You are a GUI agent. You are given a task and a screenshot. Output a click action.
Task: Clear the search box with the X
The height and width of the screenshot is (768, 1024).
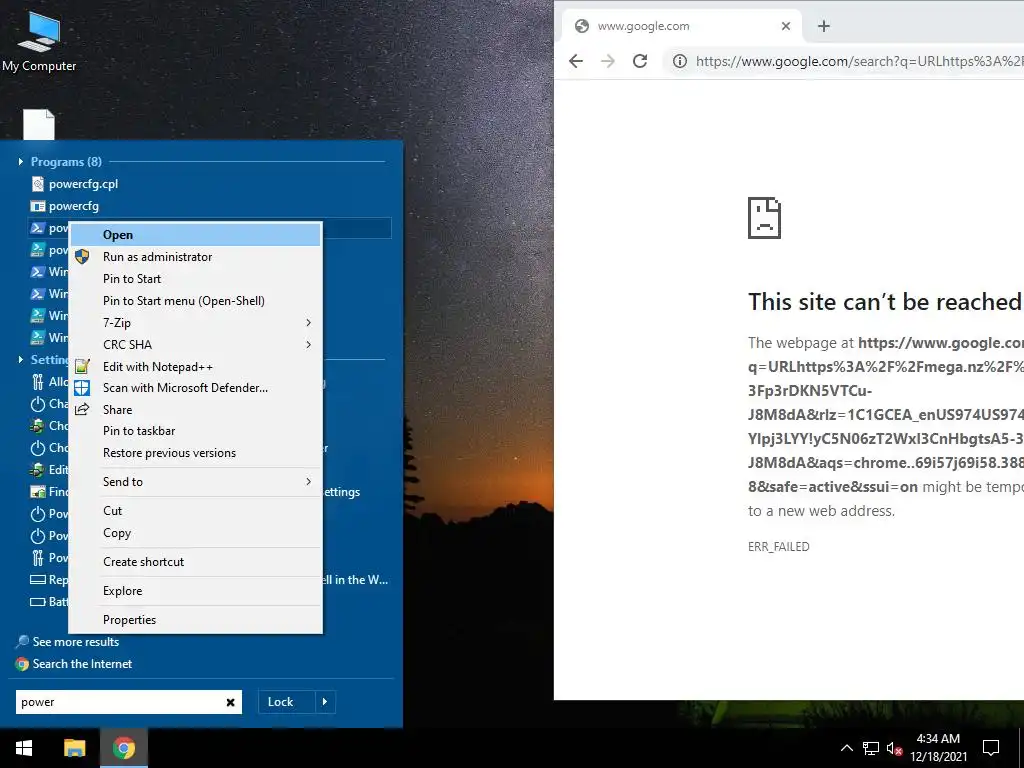click(x=231, y=702)
